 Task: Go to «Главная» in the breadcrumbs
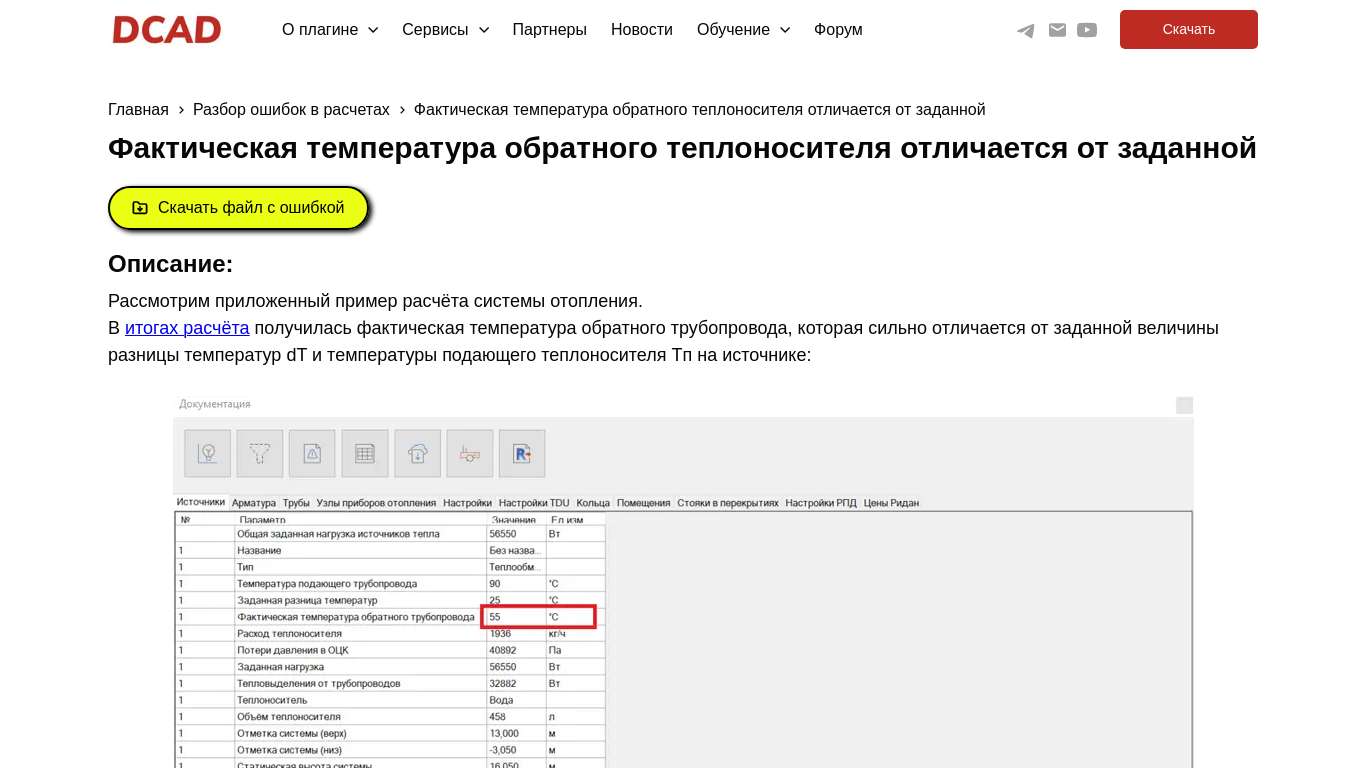pos(138,109)
